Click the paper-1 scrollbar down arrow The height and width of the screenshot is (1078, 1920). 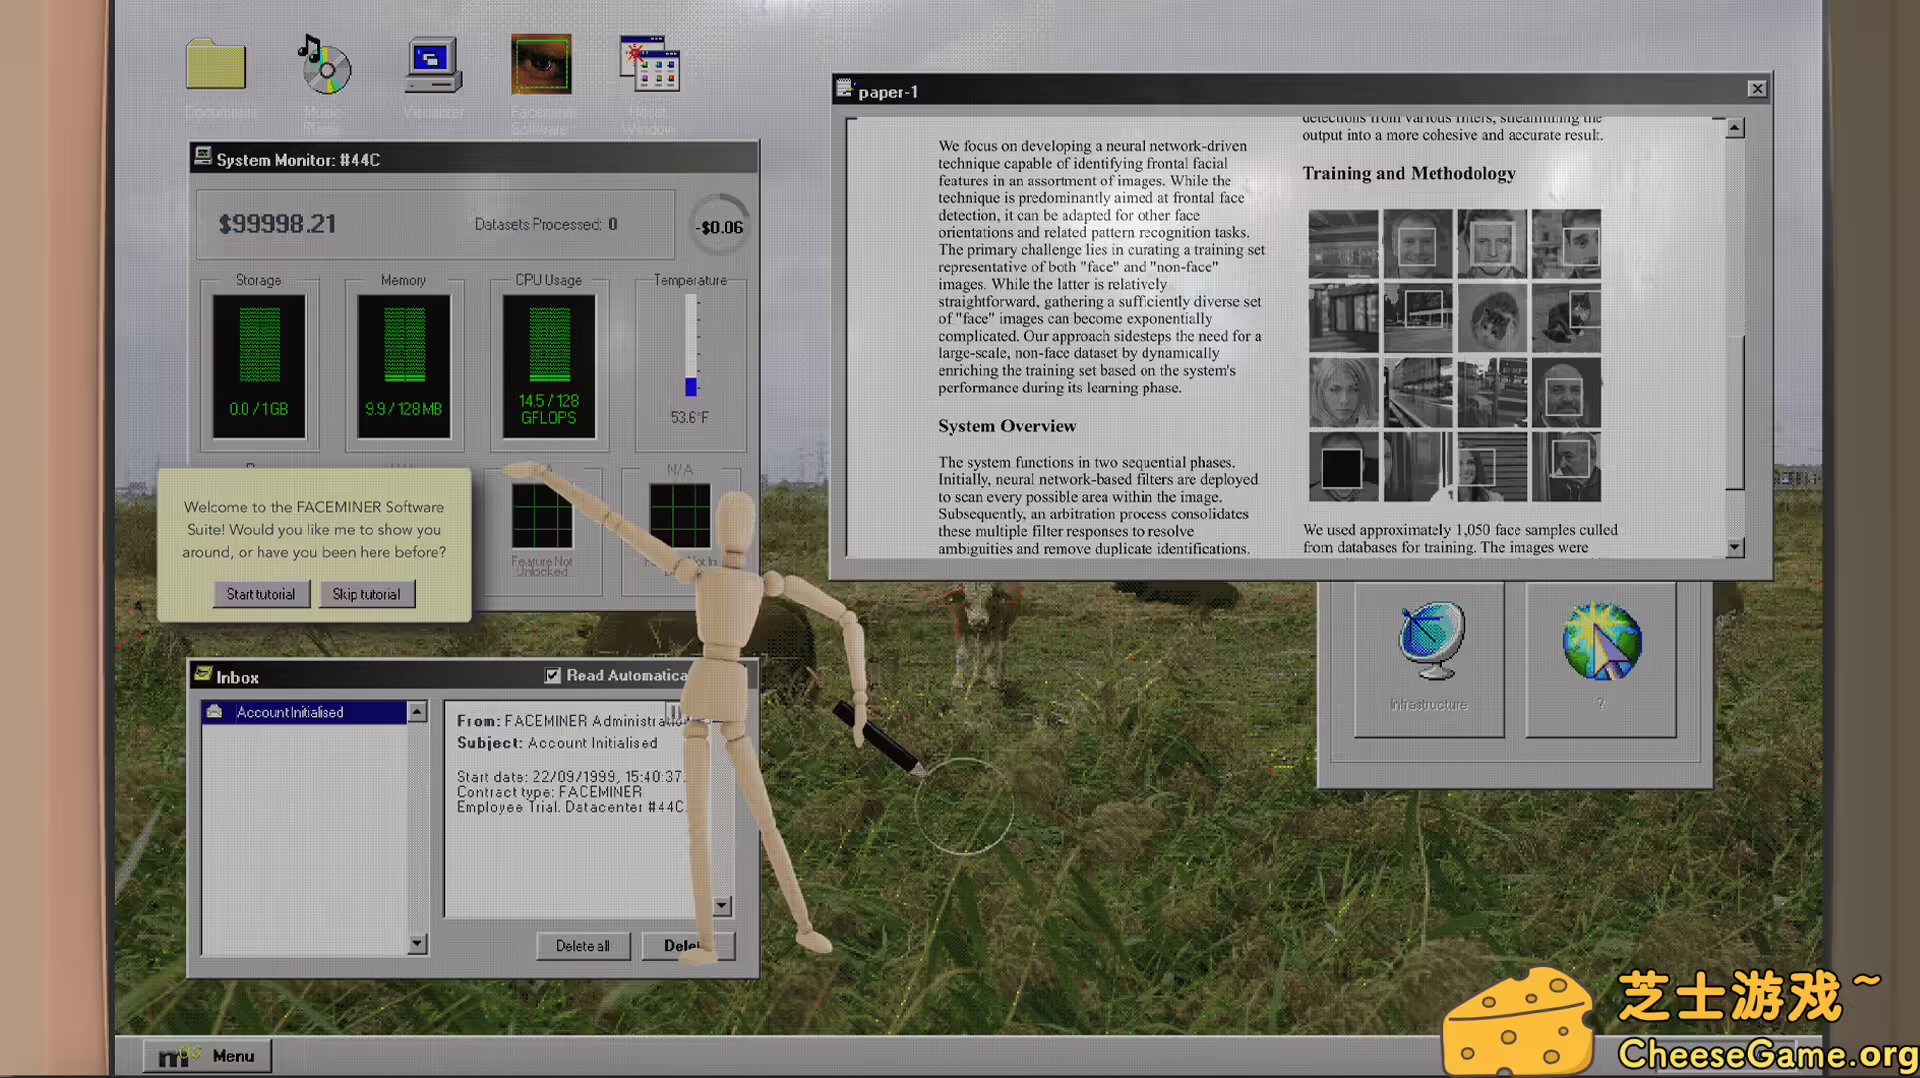pos(1735,548)
